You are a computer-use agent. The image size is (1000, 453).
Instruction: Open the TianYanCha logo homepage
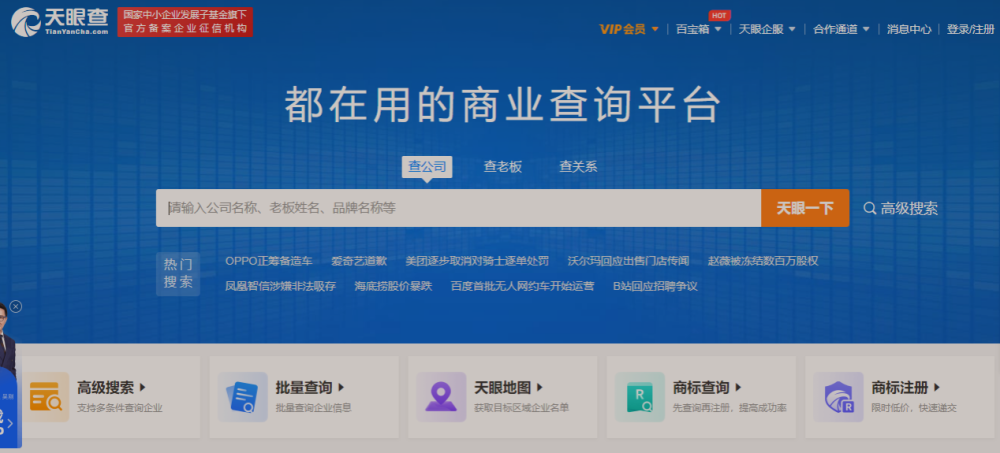[x=59, y=22]
